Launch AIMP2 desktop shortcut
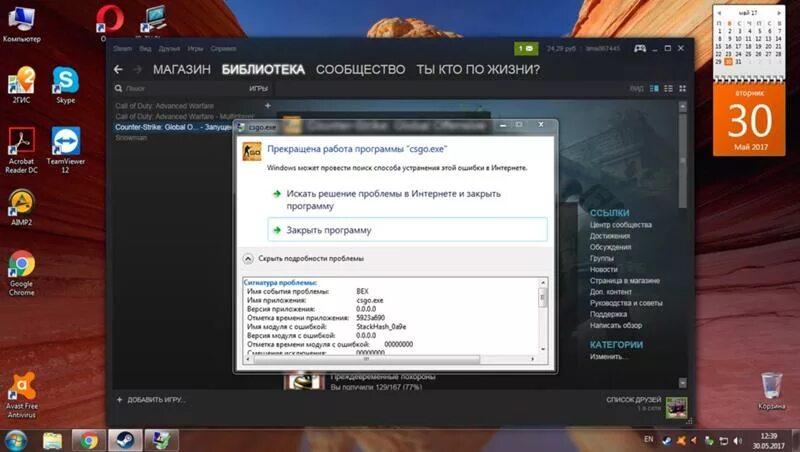Image resolution: width=800 pixels, height=452 pixels. pyautogui.click(x=21, y=208)
